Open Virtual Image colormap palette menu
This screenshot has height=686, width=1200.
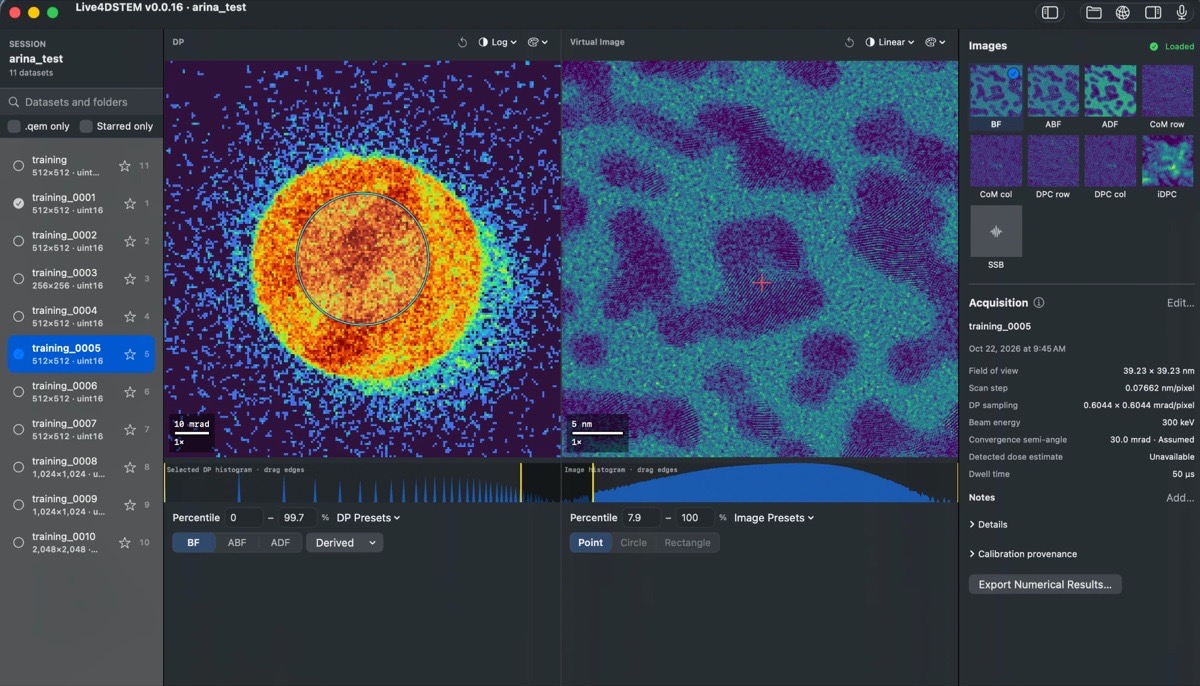pos(935,43)
